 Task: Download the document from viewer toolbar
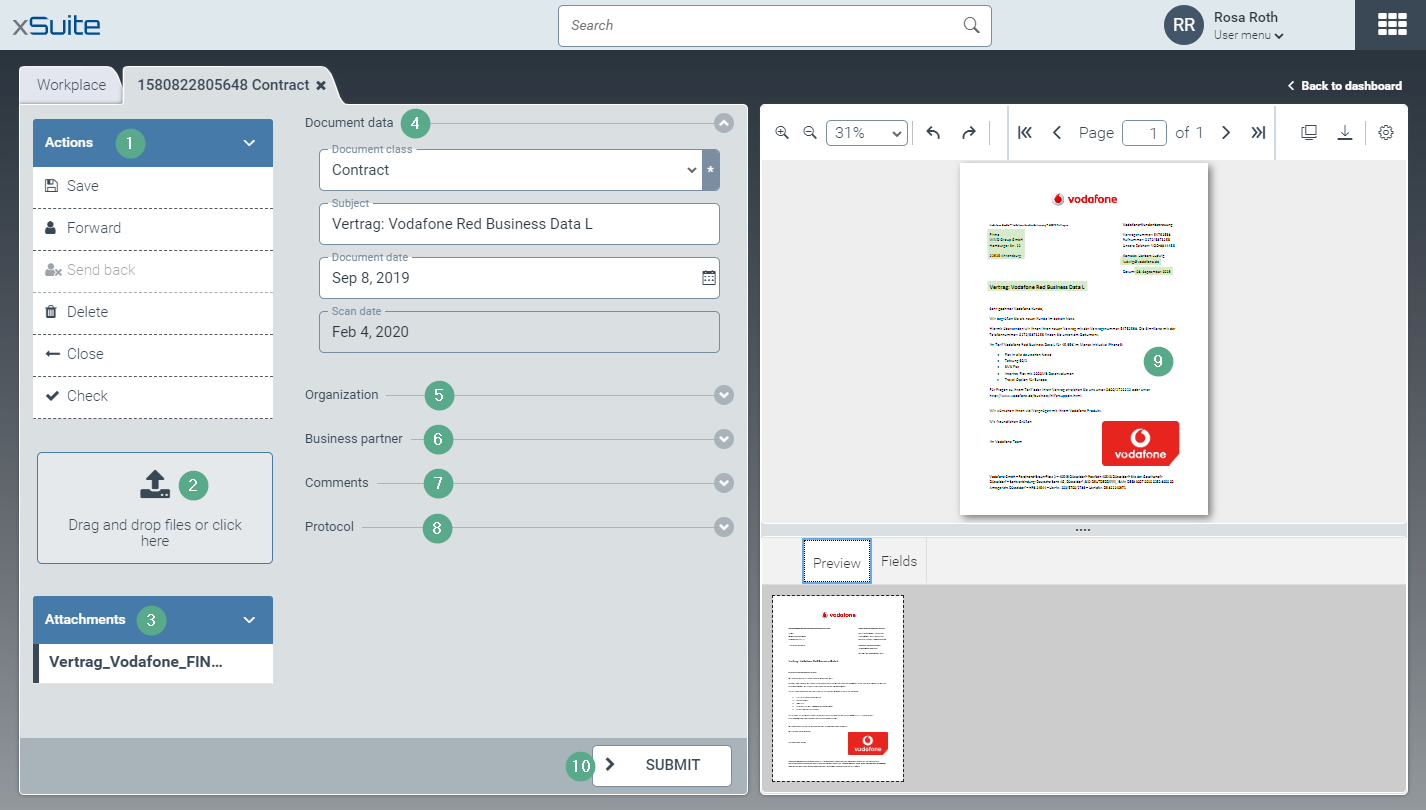pyautogui.click(x=1345, y=133)
